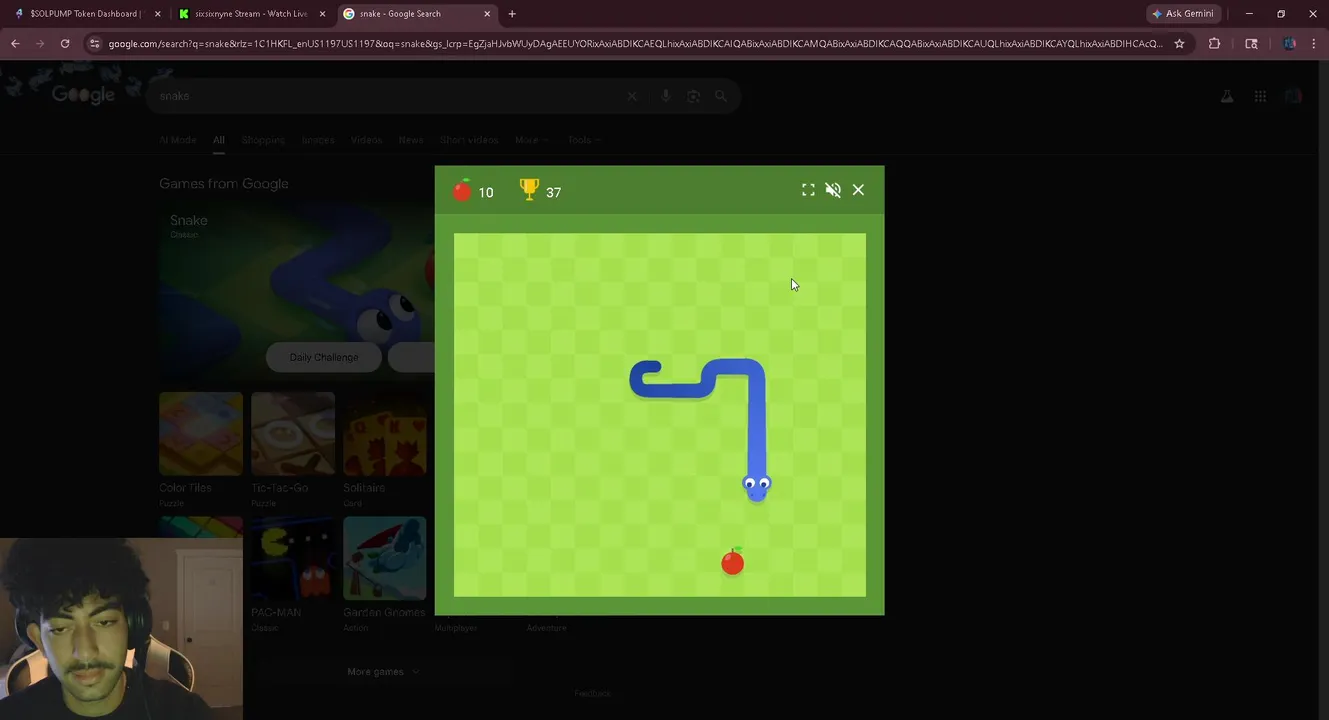
Task: Open Google account avatar
Action: click(1294, 96)
